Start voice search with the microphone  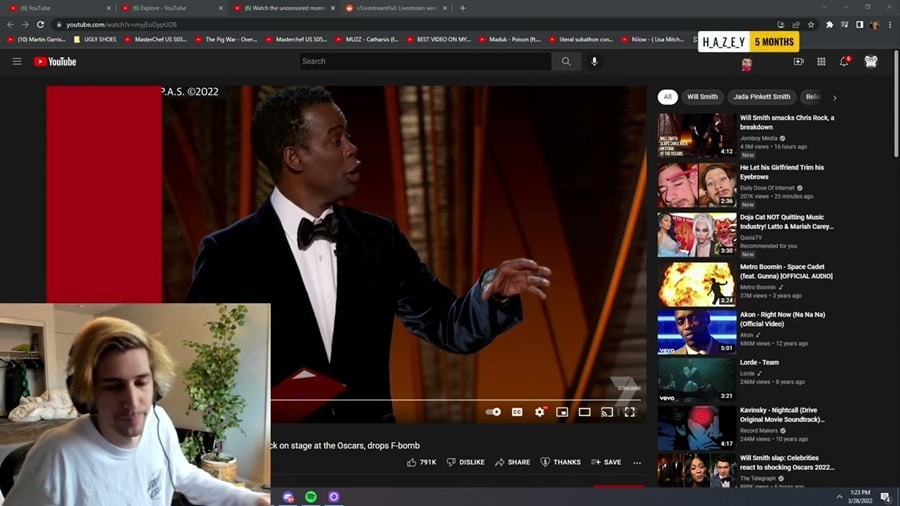tap(594, 61)
